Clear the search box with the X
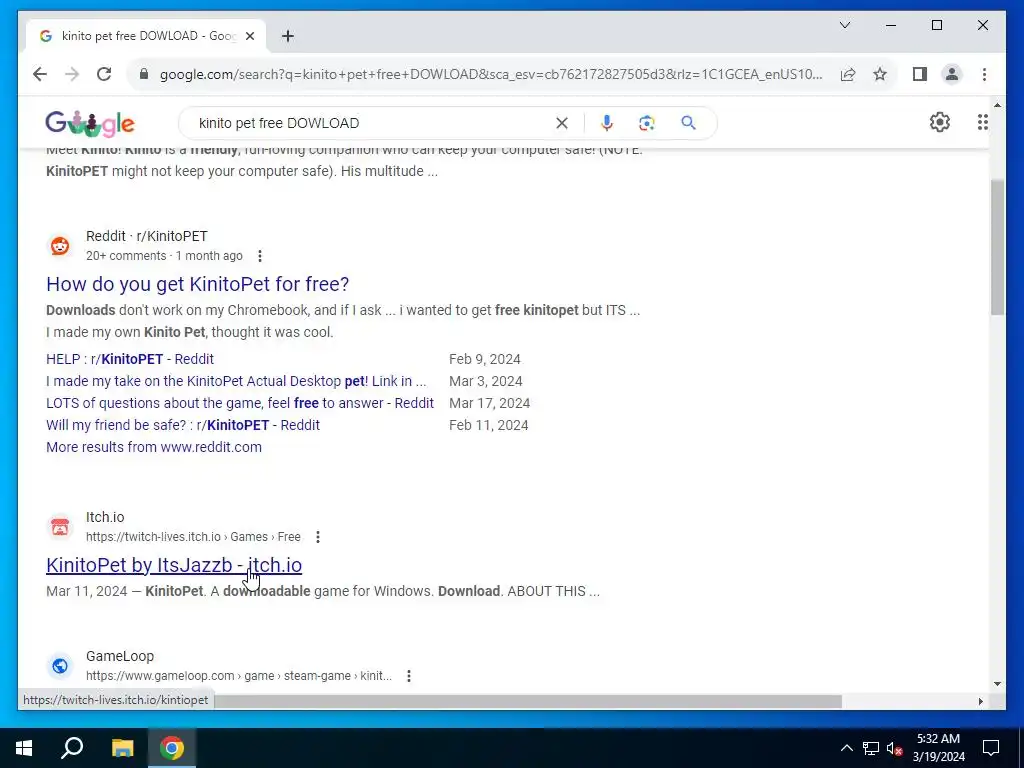Screen dimensions: 1024x768 562,123
